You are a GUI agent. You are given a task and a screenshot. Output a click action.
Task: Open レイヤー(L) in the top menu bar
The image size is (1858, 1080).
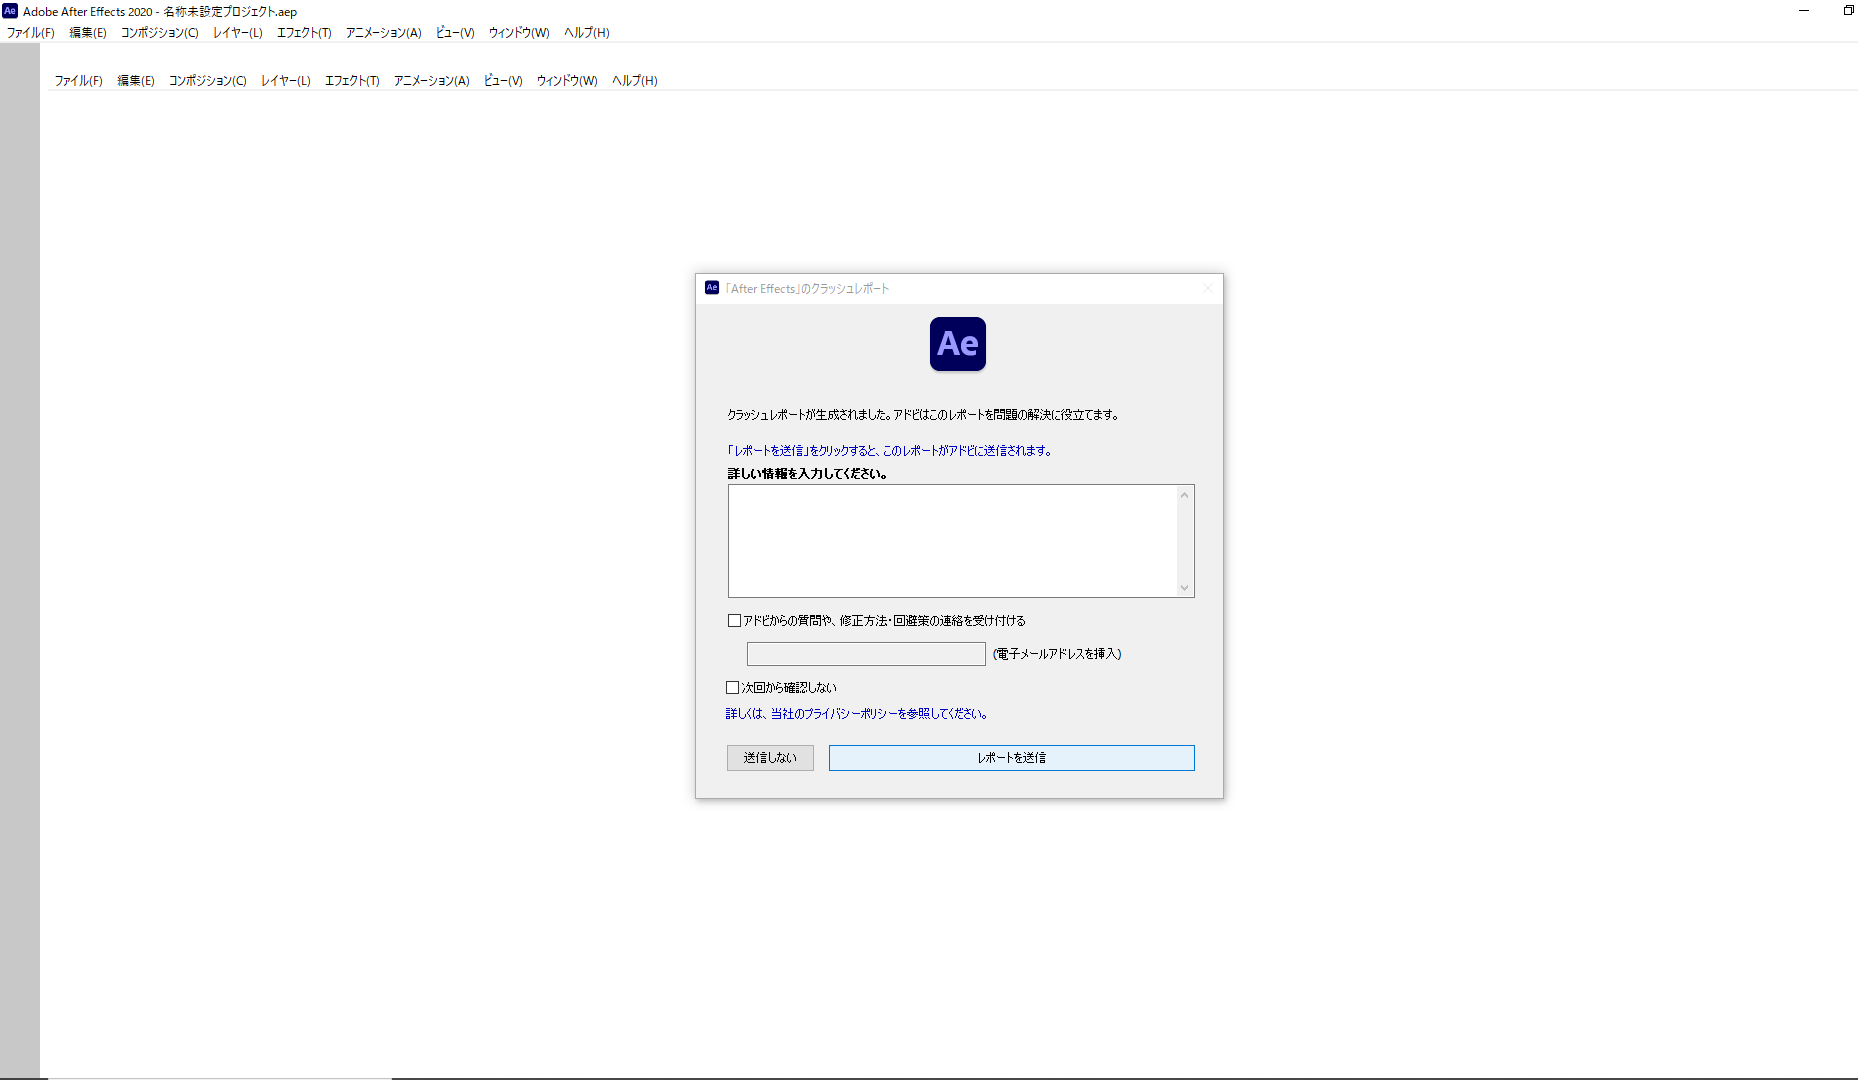tap(238, 33)
